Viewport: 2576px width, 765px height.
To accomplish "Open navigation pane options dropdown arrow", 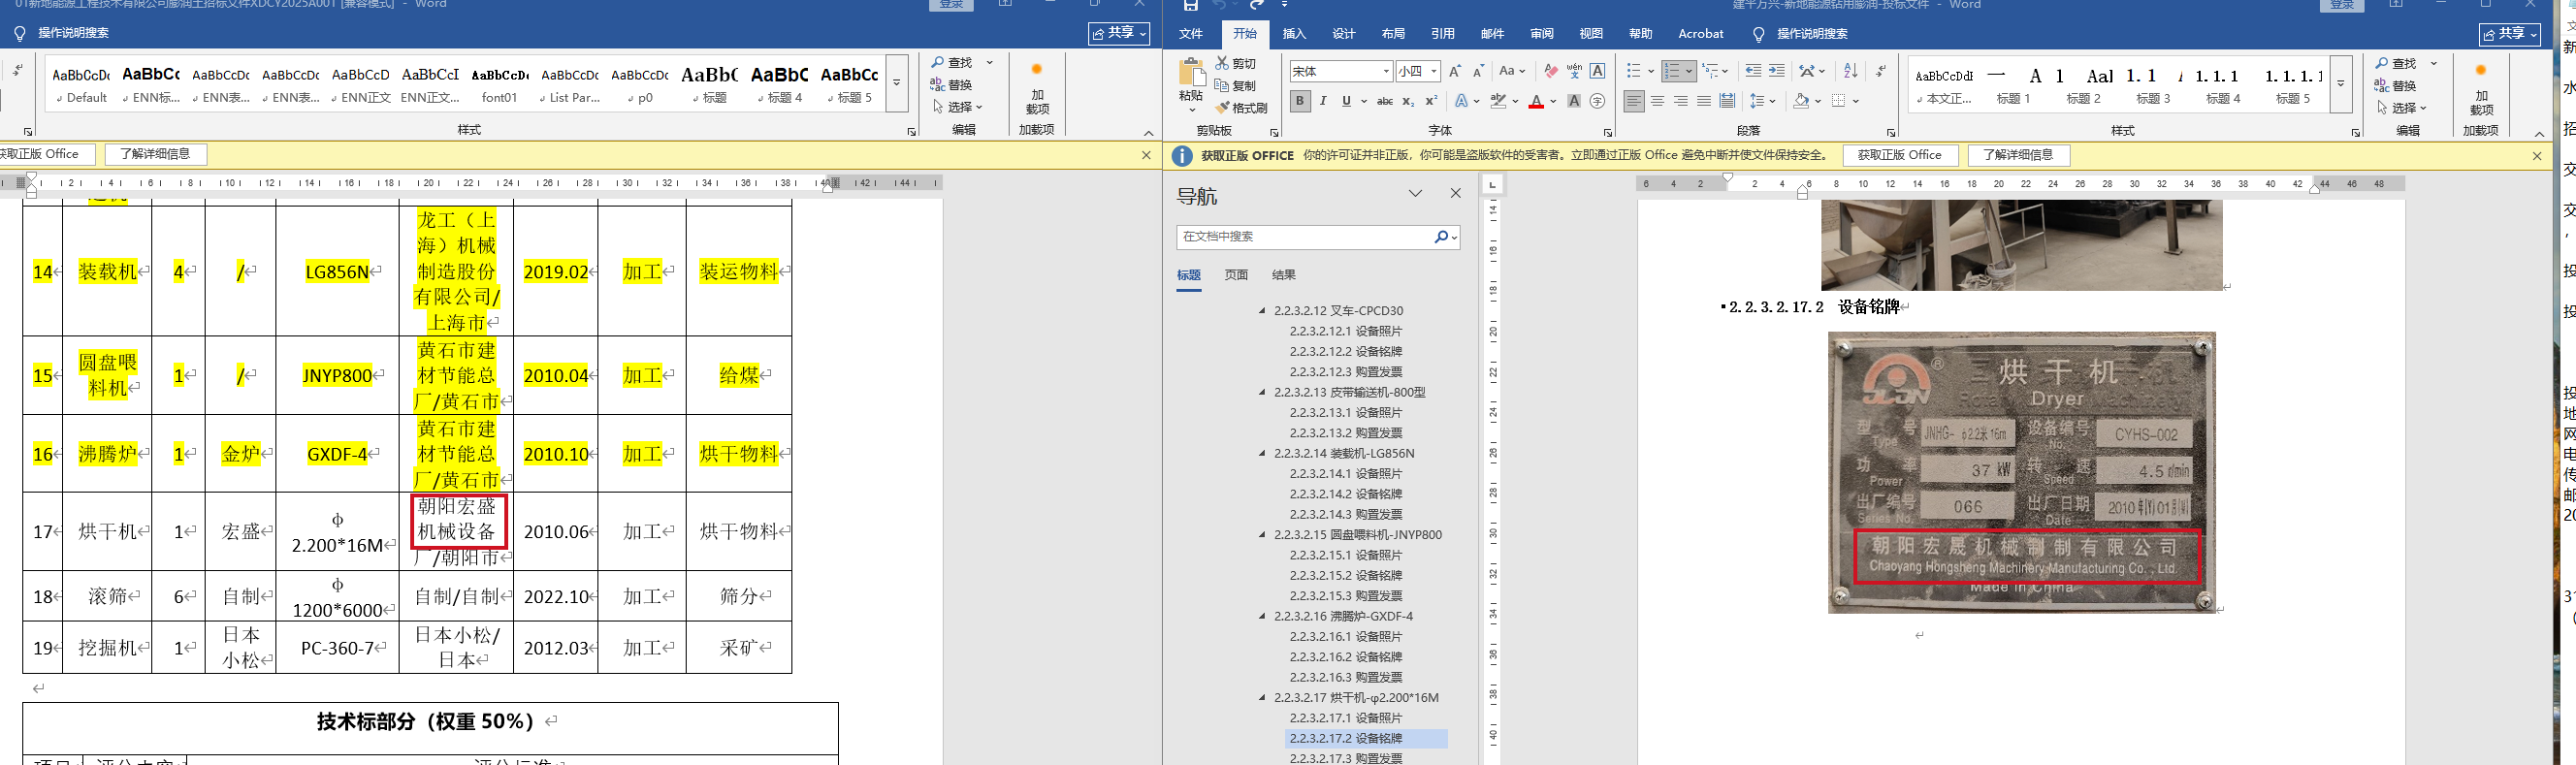I will (1415, 194).
